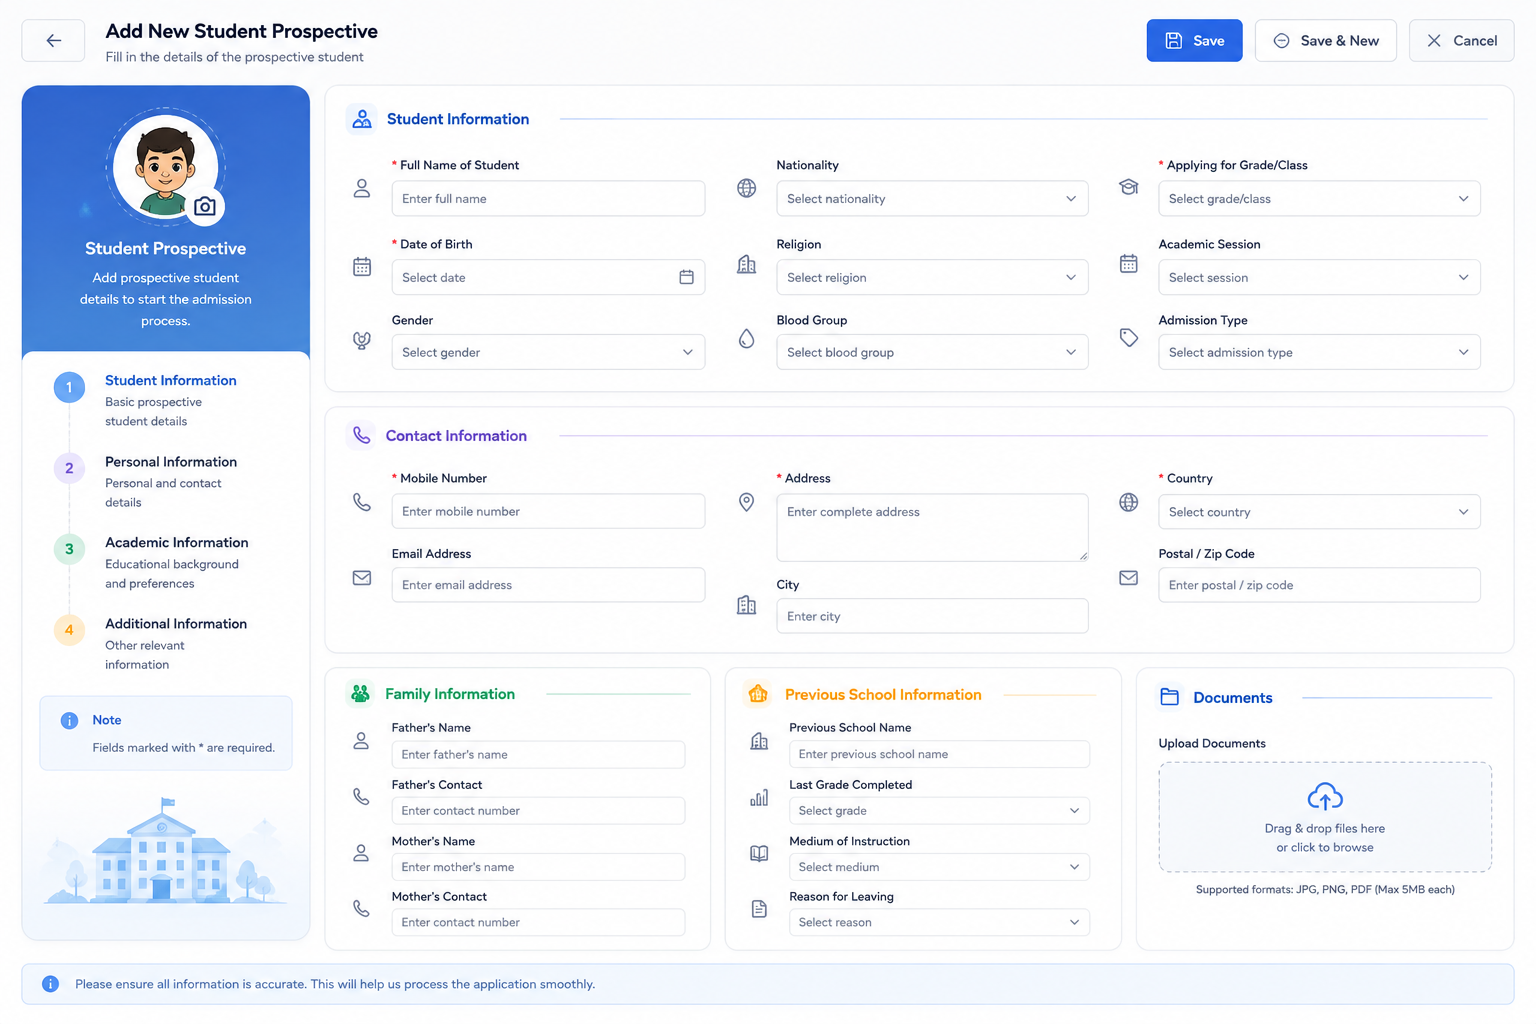Click person icon beside Full Name of Student

[362, 188]
